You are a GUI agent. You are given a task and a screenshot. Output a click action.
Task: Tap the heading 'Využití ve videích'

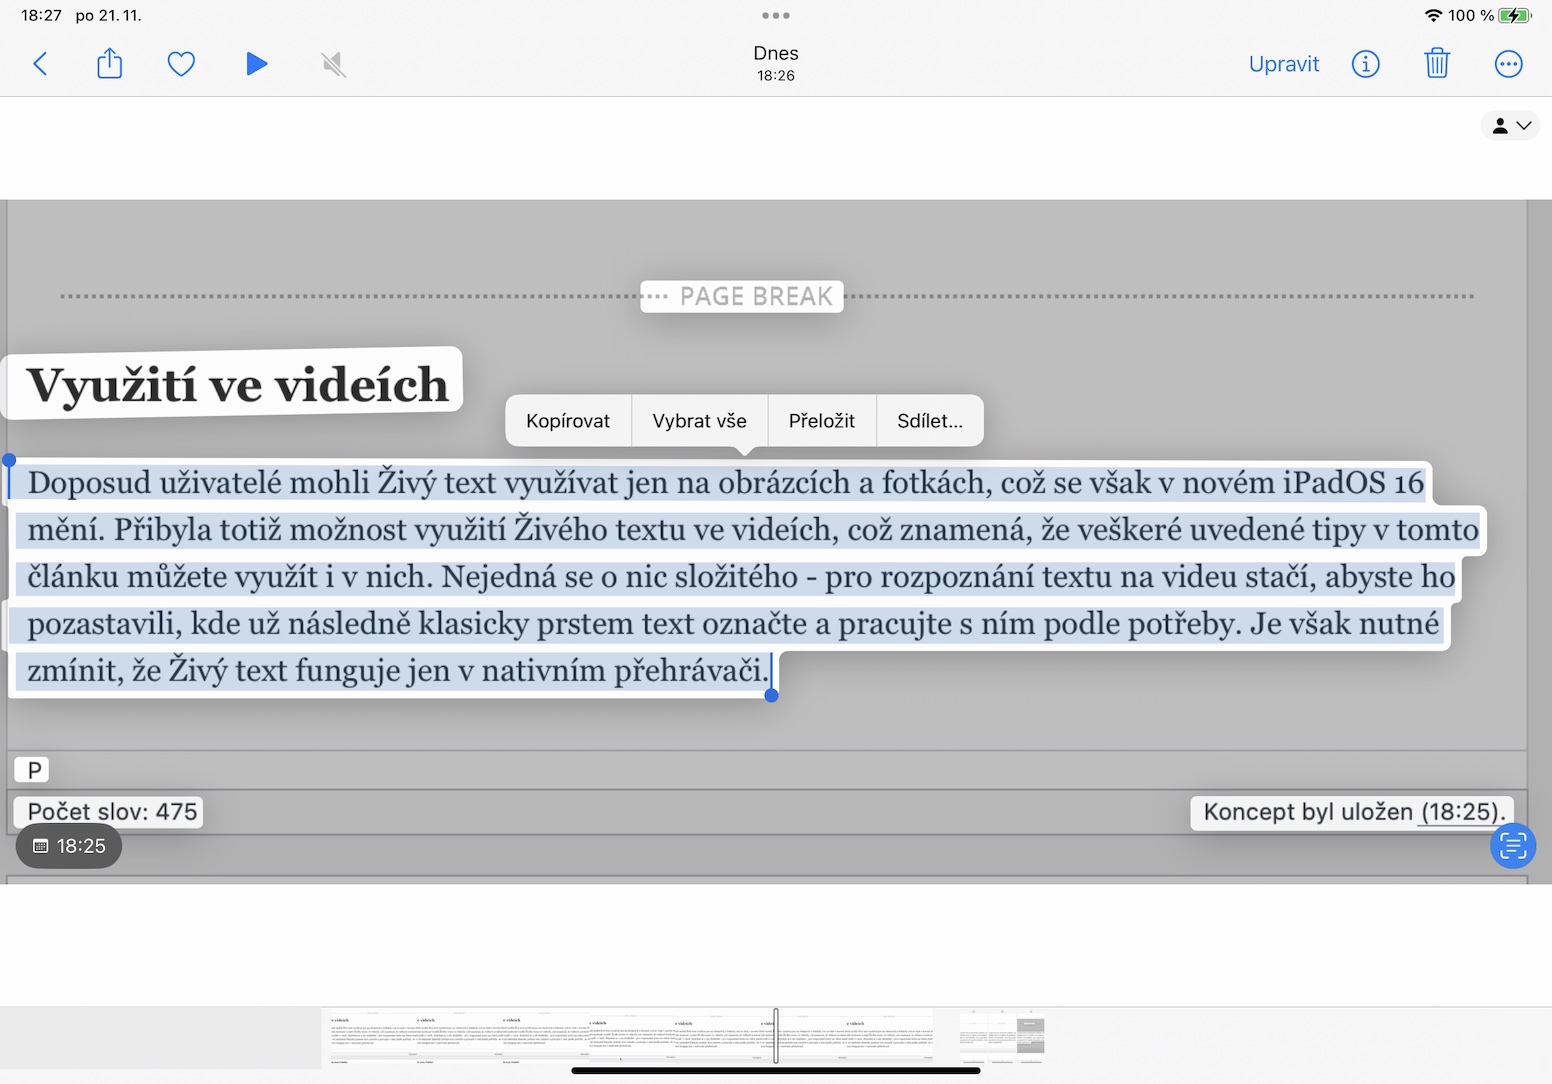237,385
